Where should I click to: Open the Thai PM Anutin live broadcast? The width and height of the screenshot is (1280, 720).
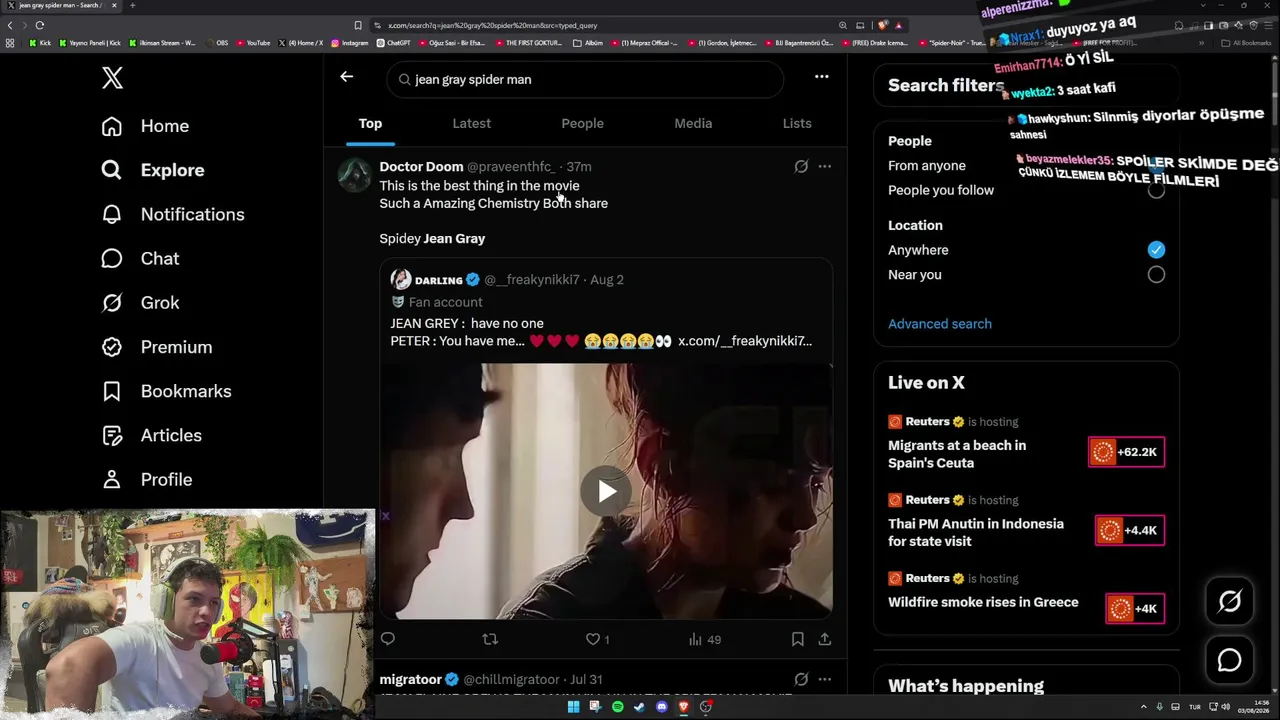976,532
